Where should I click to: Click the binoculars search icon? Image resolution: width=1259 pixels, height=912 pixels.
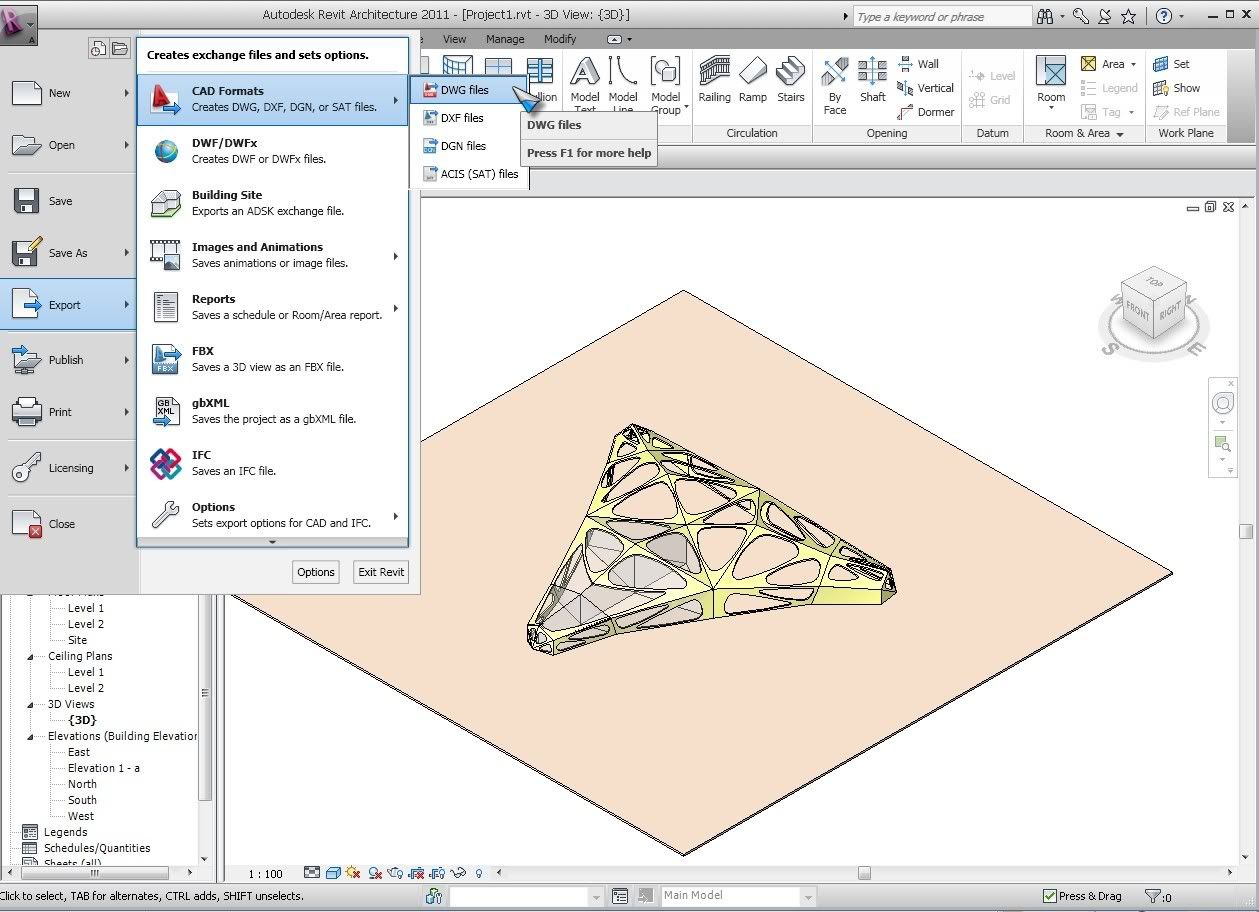click(1045, 16)
